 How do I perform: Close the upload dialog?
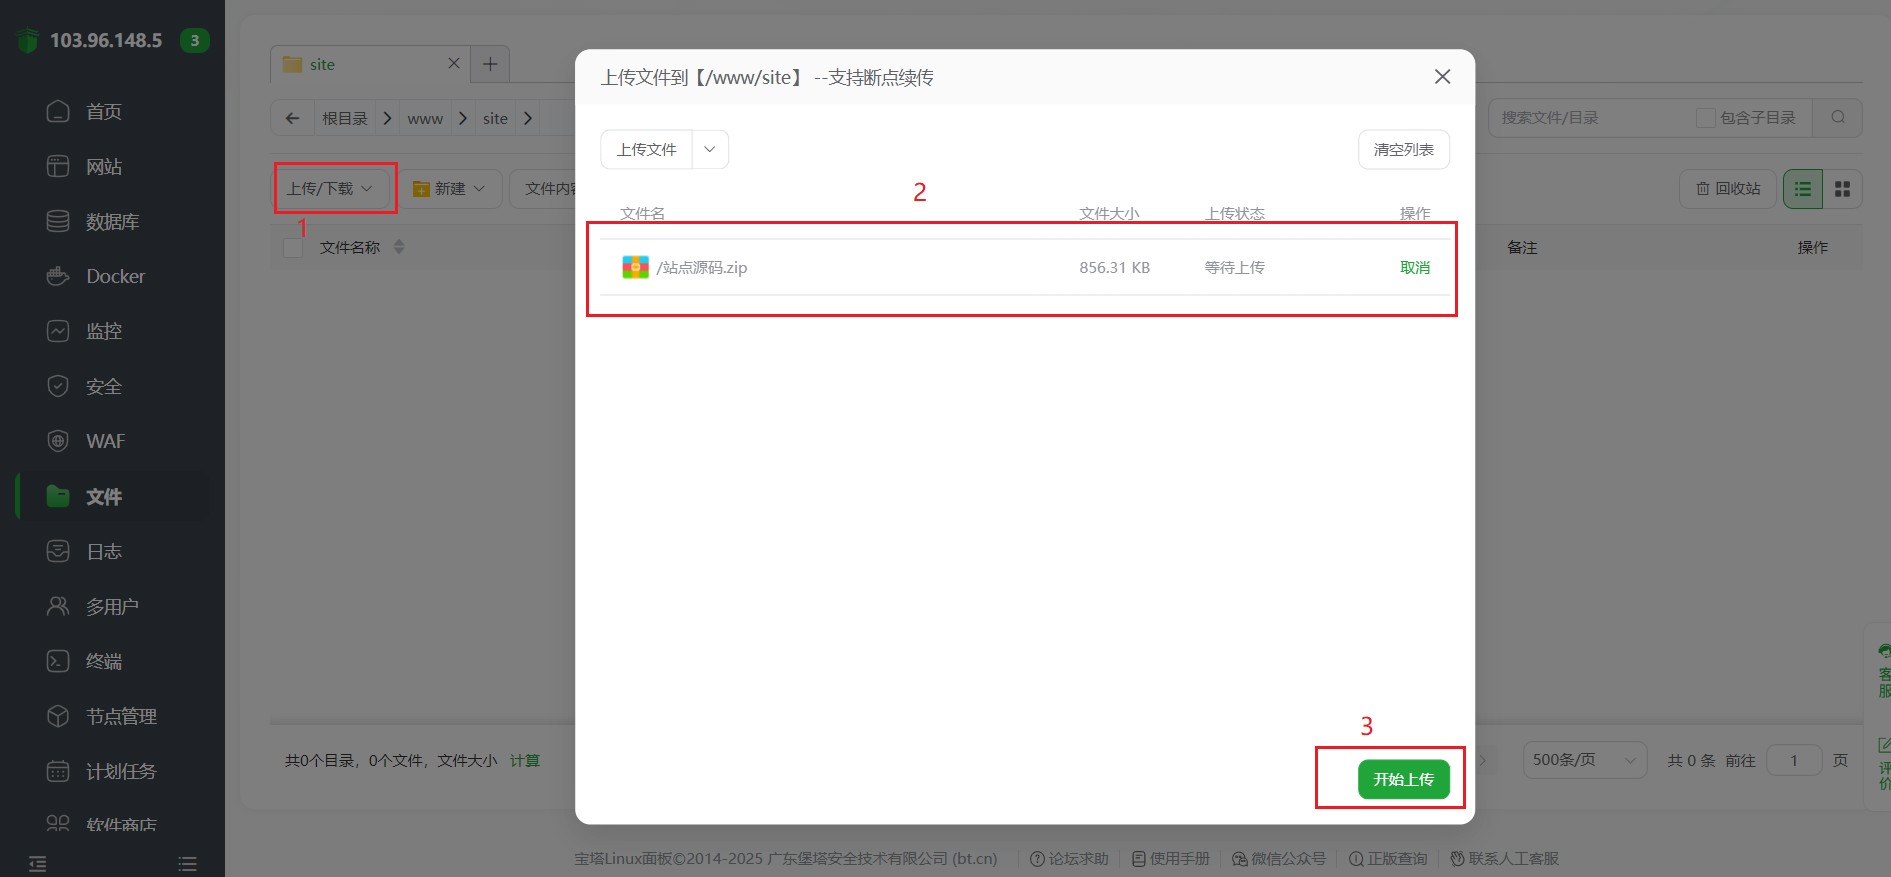point(1442,77)
